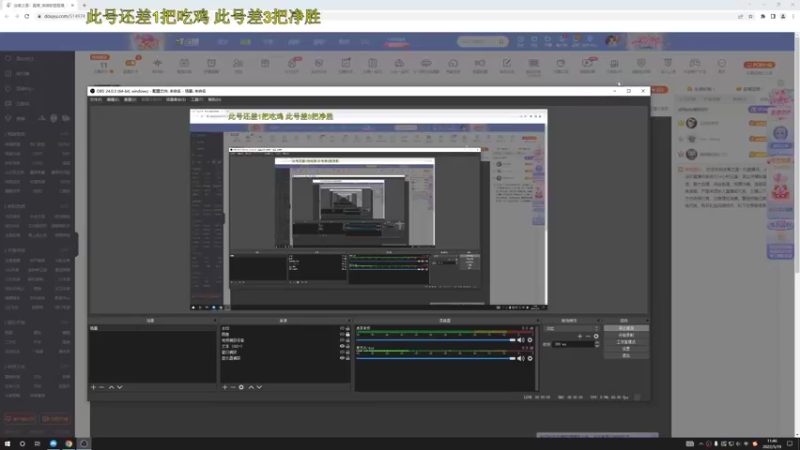Click 停止推流 button in OBS controls
Image resolution: width=800 pixels, height=450 pixels.
tap(627, 329)
